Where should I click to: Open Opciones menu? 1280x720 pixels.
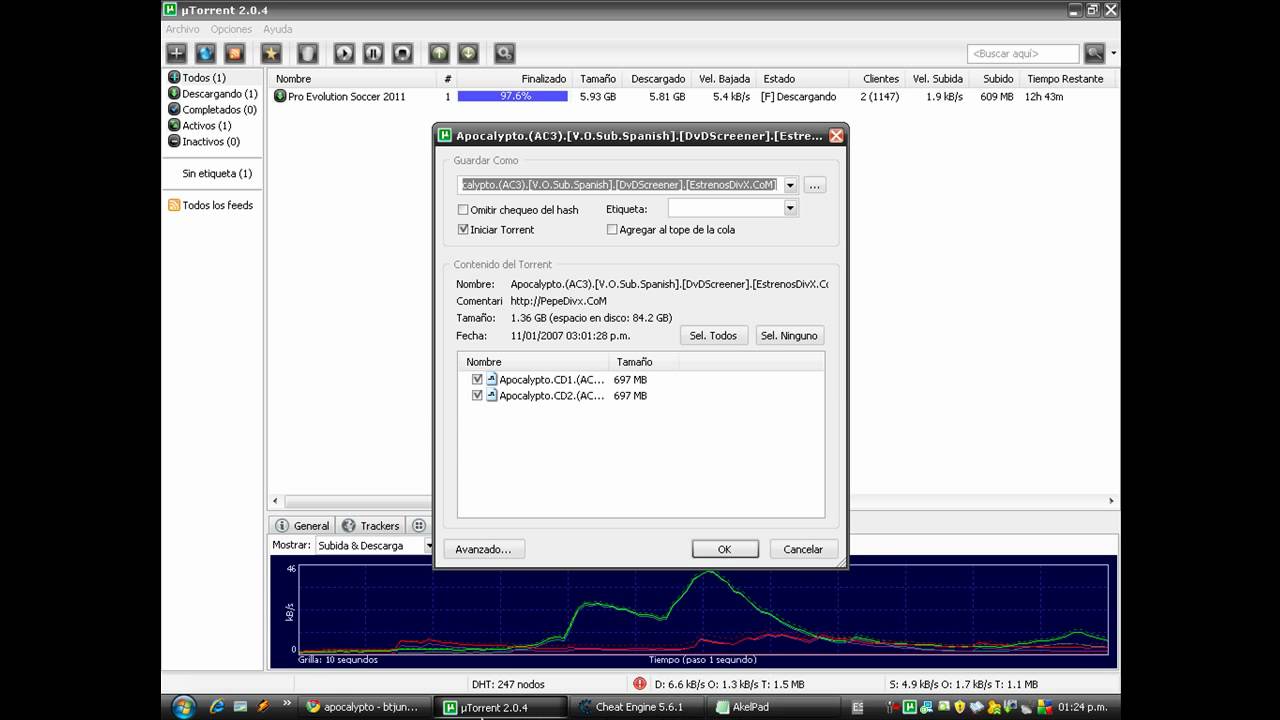(x=231, y=29)
